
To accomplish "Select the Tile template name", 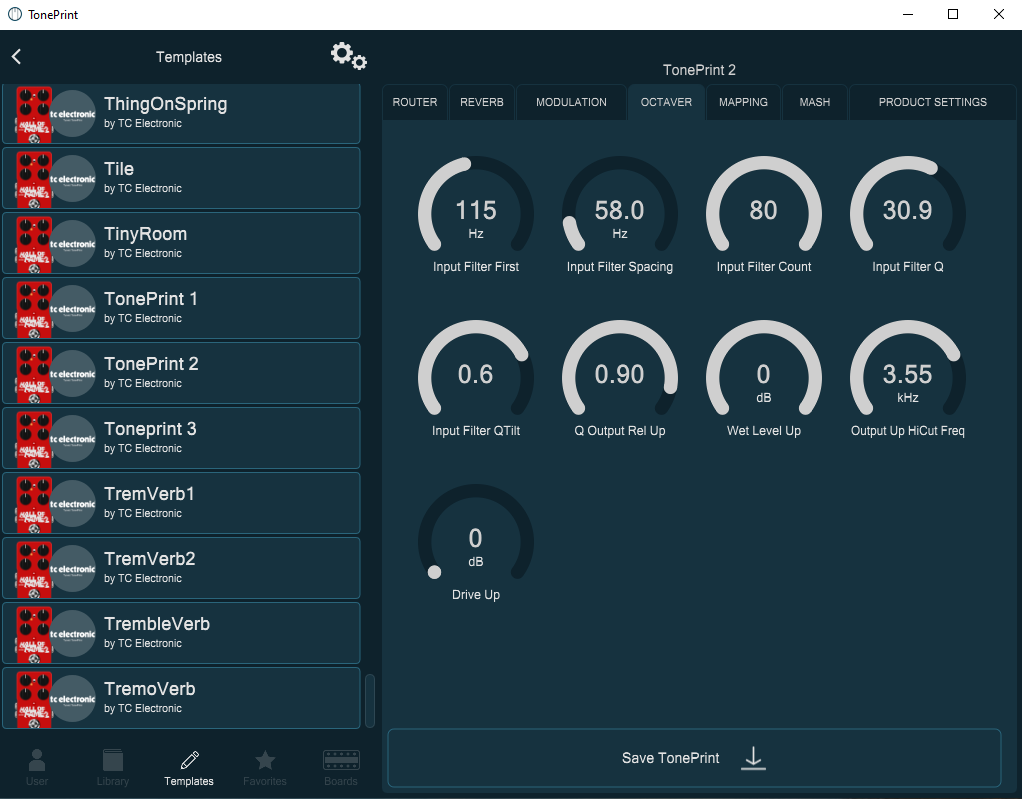I will pos(119,169).
